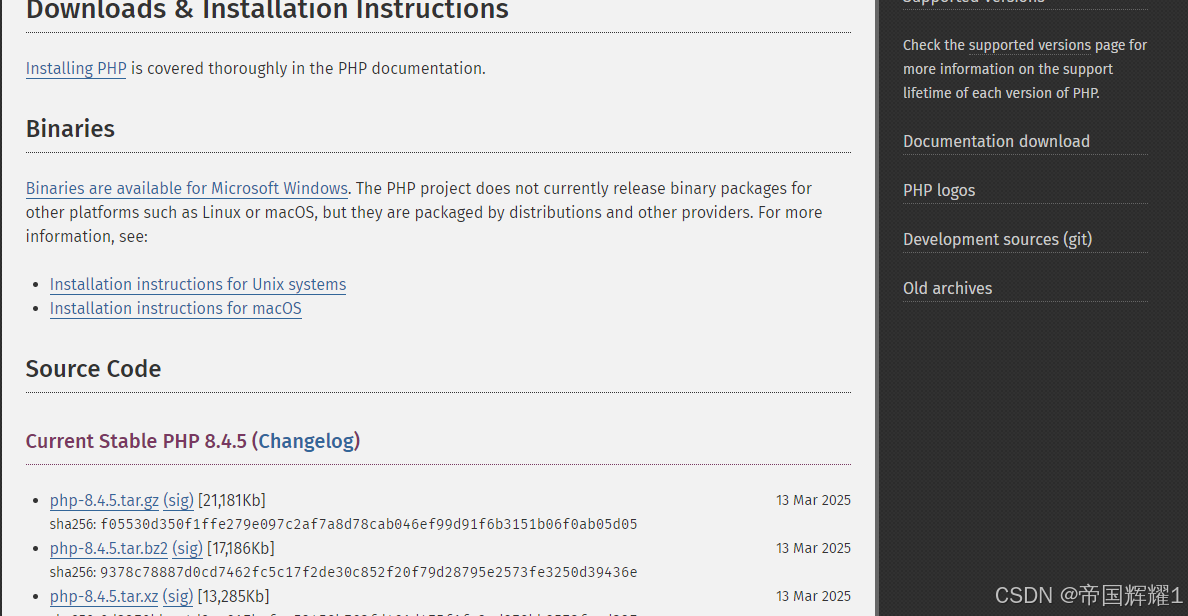1188x616 pixels.
Task: Open Installation instructions for Unix systems
Action: pos(198,284)
